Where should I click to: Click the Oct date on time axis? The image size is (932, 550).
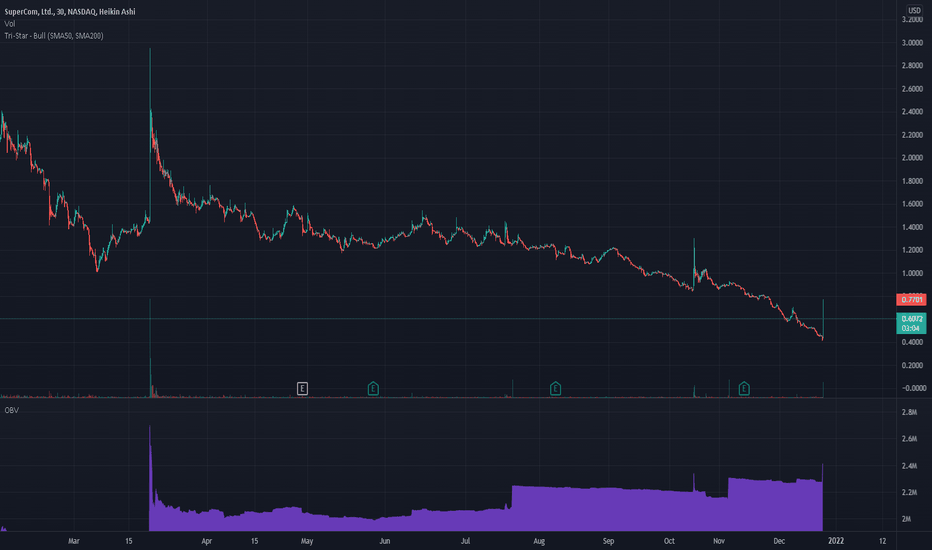point(669,541)
